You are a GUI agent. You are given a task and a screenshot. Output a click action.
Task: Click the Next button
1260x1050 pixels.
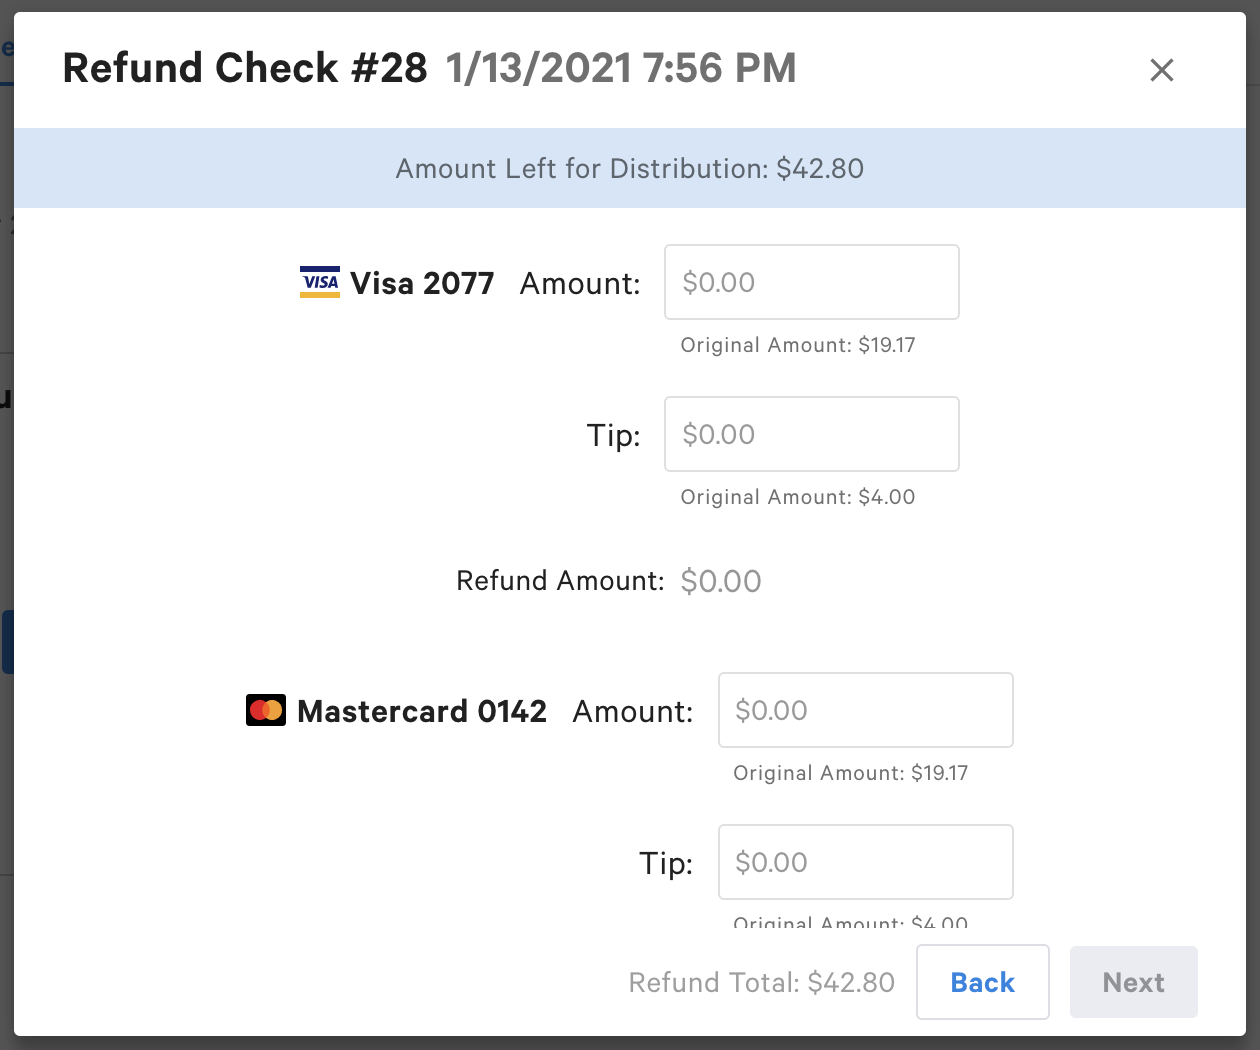click(x=1133, y=982)
